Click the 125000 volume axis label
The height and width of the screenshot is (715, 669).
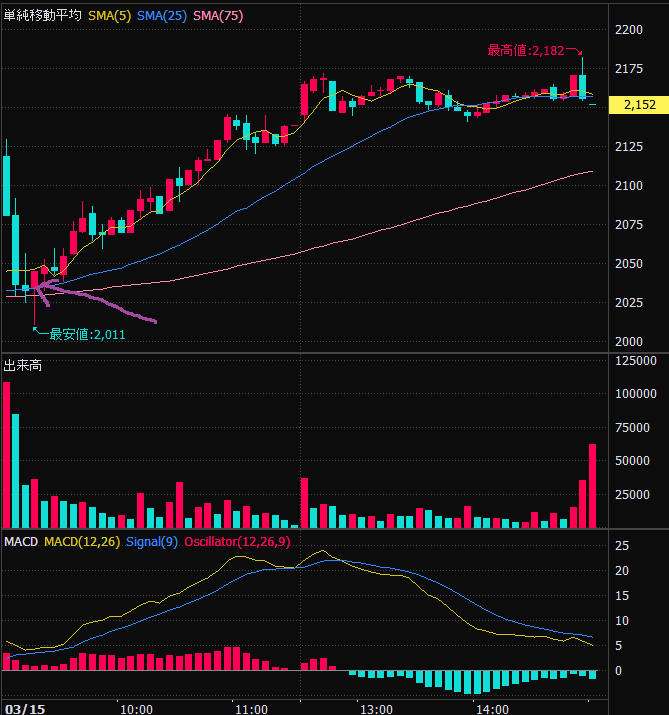click(636, 361)
